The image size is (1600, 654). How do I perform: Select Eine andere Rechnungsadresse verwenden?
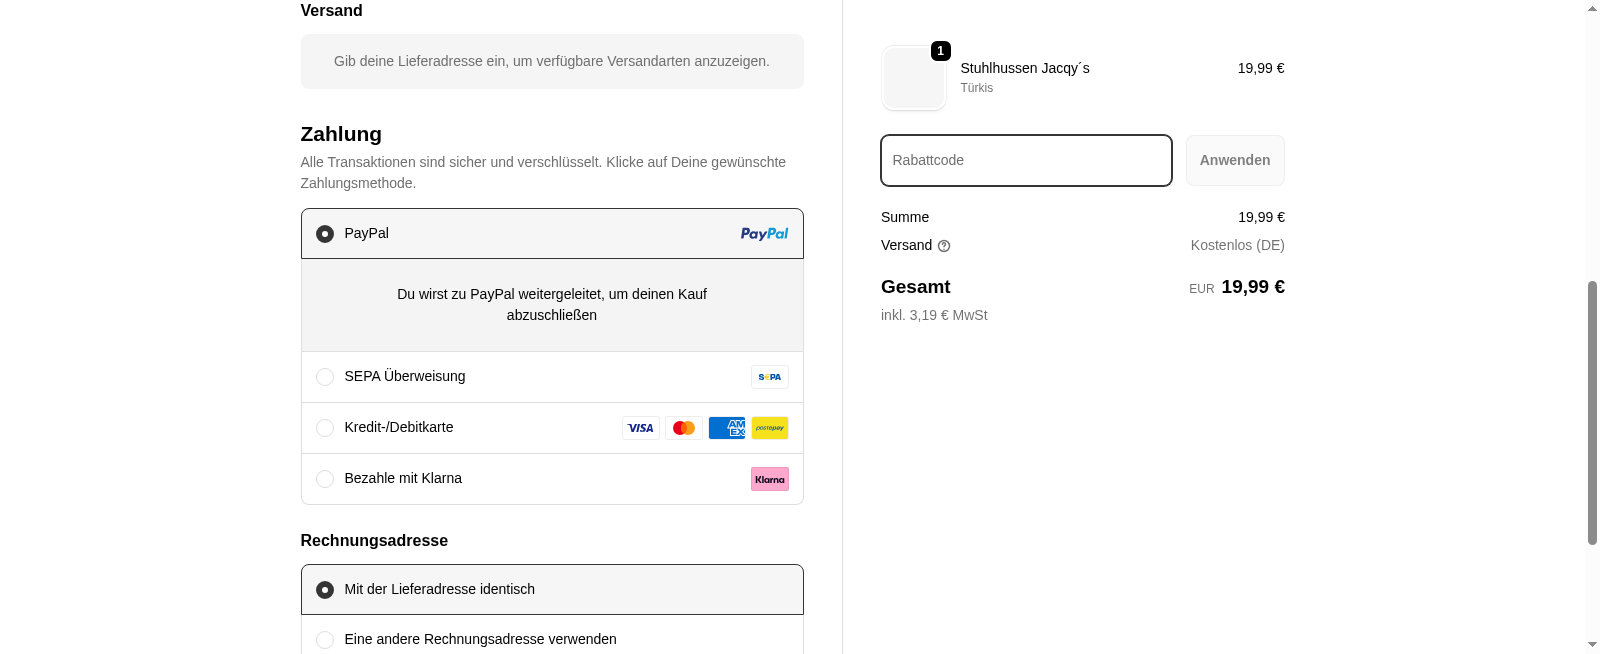click(x=325, y=639)
